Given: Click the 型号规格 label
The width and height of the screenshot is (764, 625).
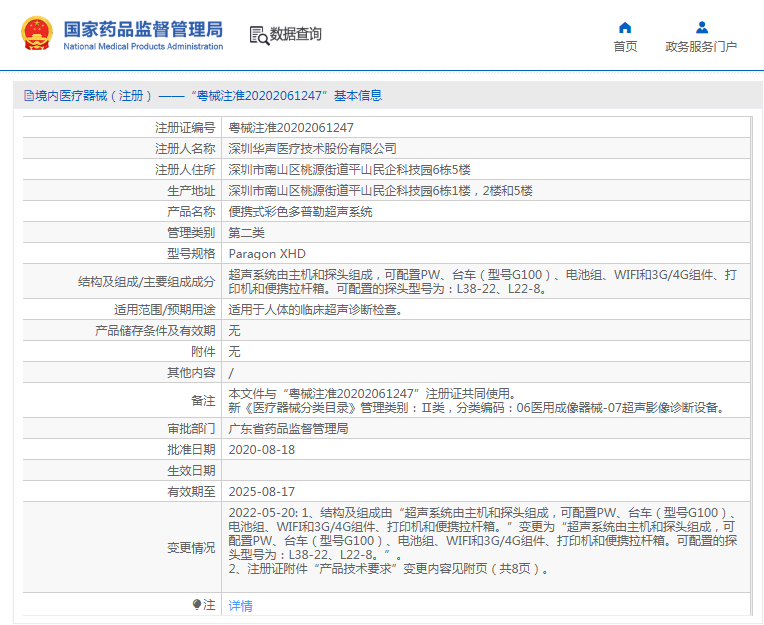Looking at the screenshot, I should pos(191,253).
